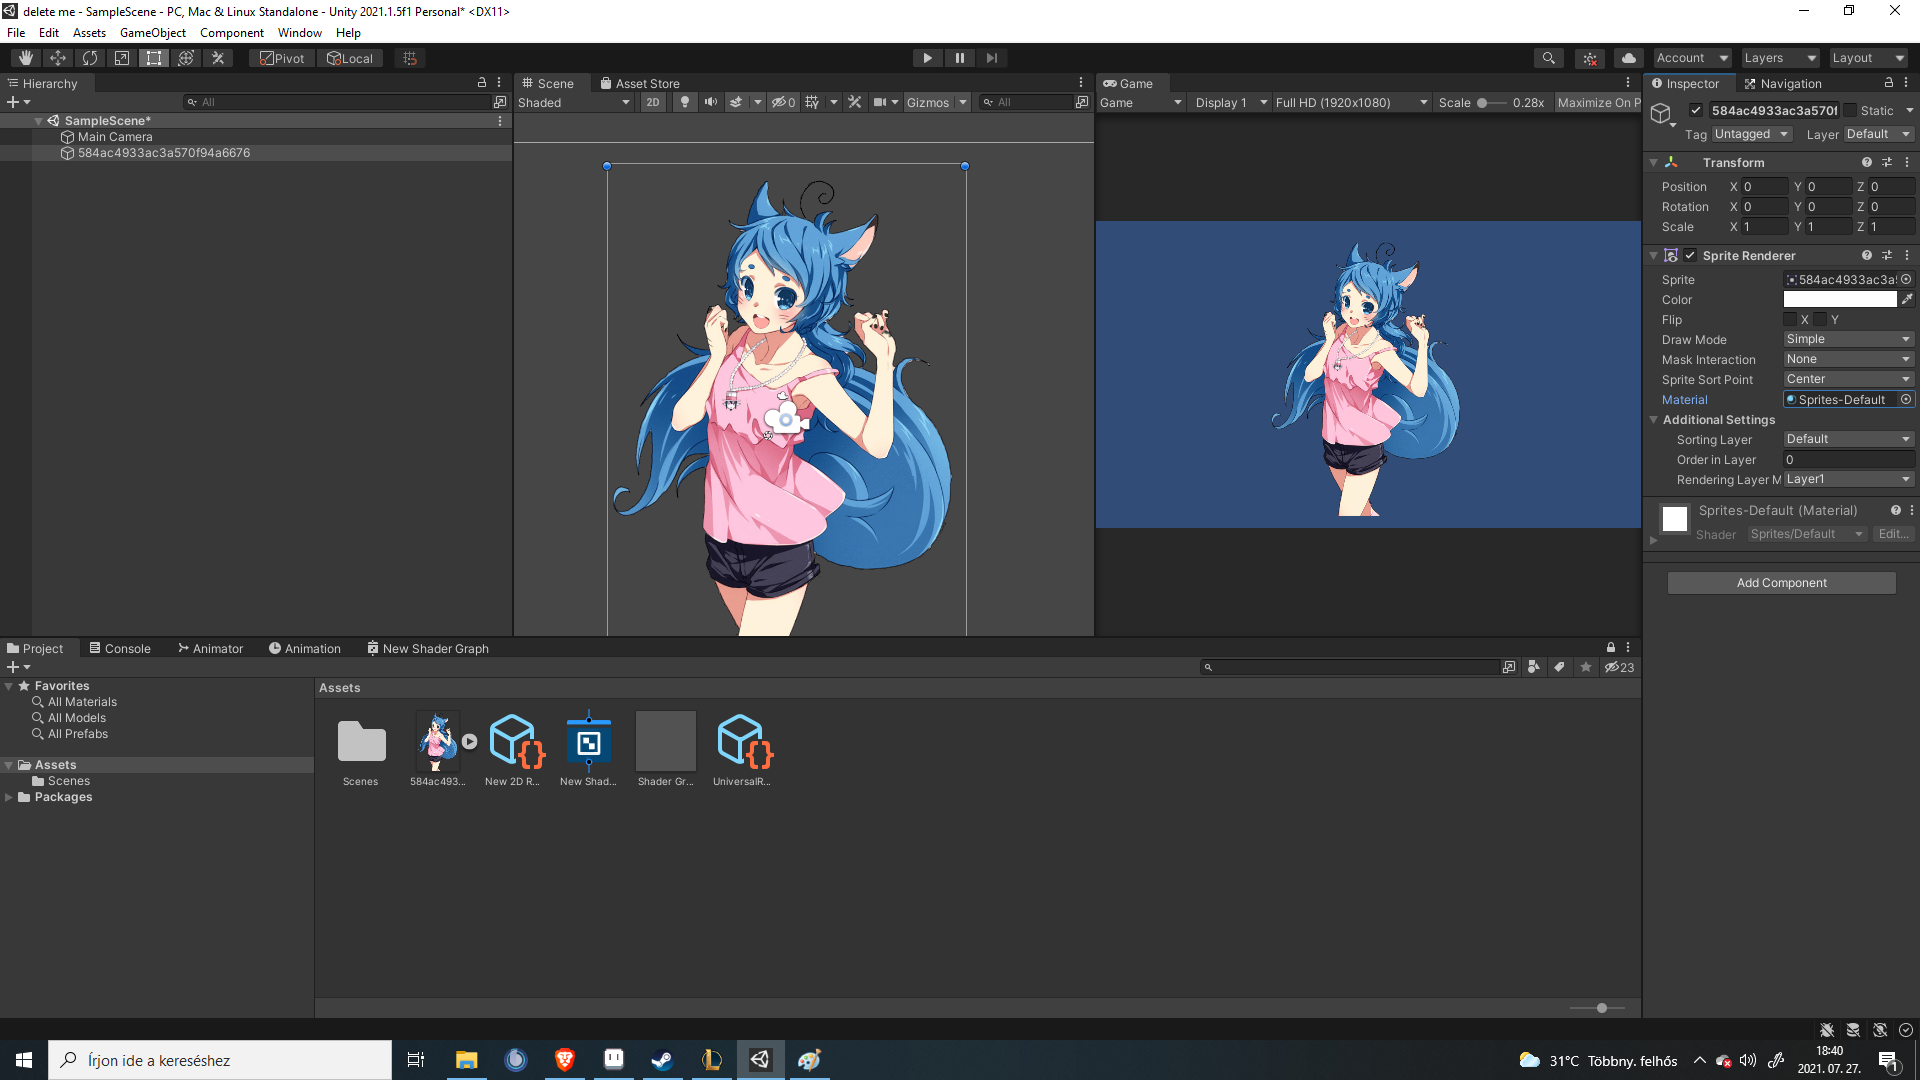Select Main Camera in Hierarchy
The image size is (1920, 1080).
(x=115, y=137)
